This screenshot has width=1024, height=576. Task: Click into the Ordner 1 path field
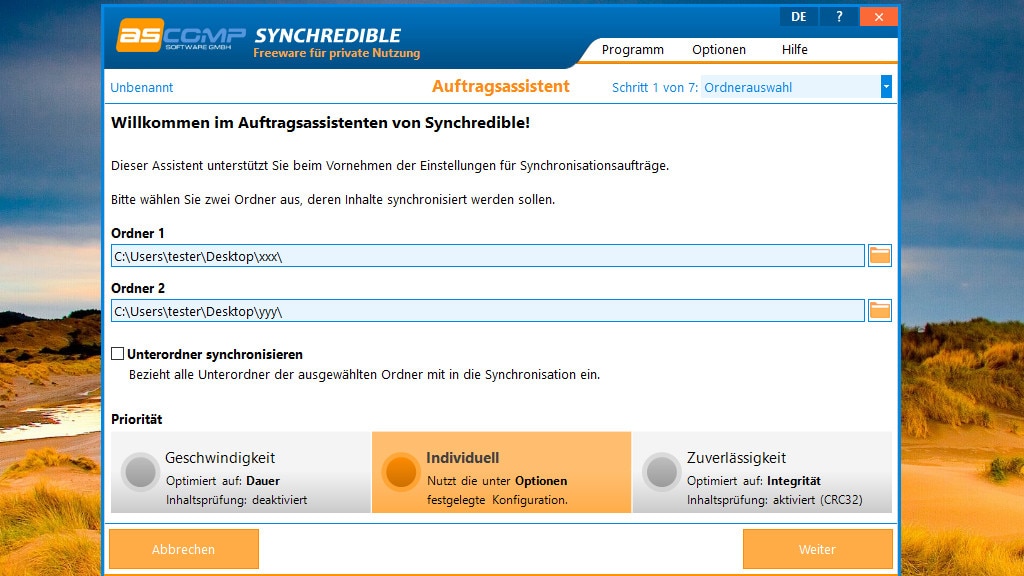point(488,256)
